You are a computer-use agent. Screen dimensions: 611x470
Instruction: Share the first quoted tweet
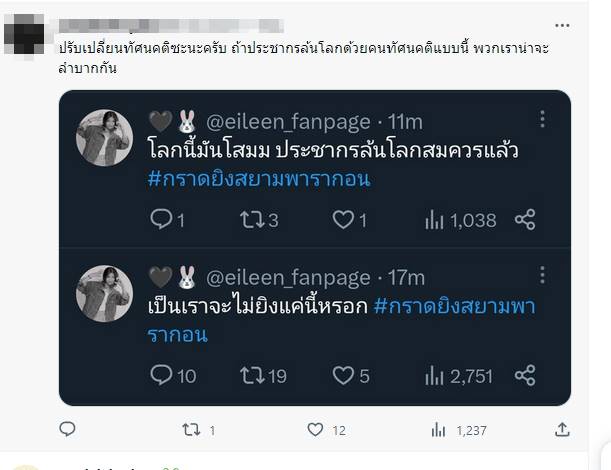525,219
